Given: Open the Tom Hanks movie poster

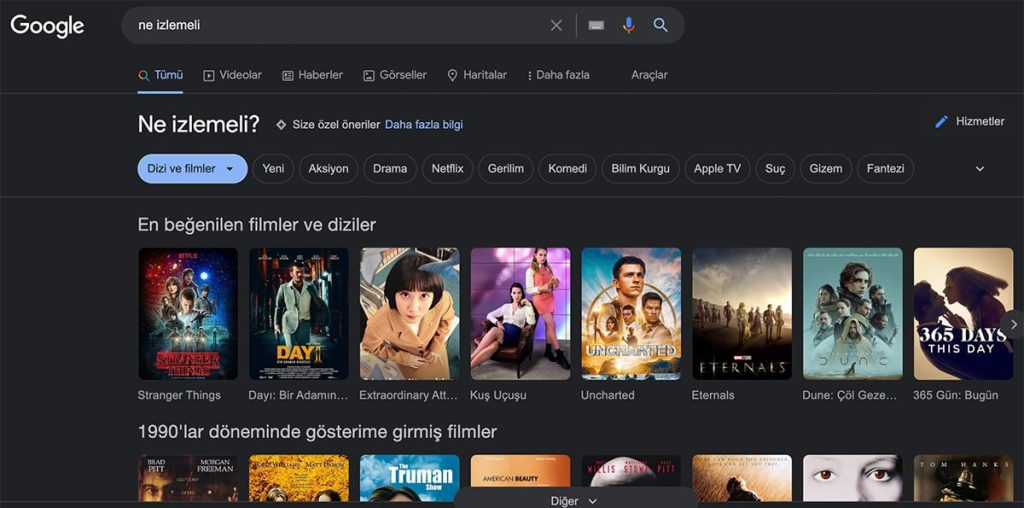Looking at the screenshot, I should [x=963, y=478].
